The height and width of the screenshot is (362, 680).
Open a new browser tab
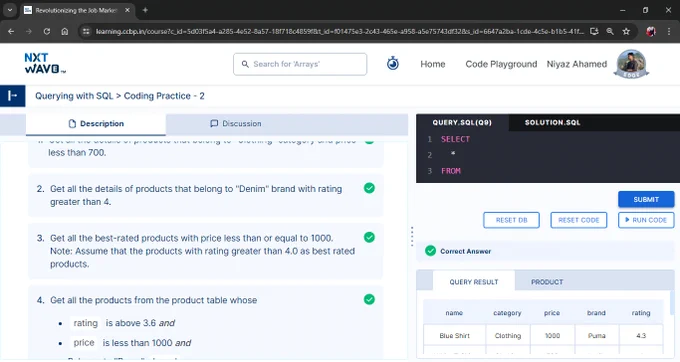pos(145,10)
